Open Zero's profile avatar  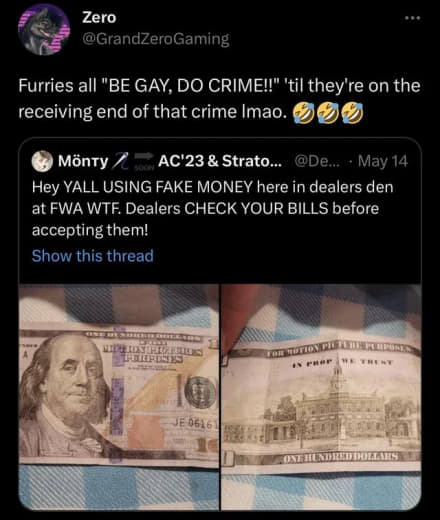pos(44,29)
